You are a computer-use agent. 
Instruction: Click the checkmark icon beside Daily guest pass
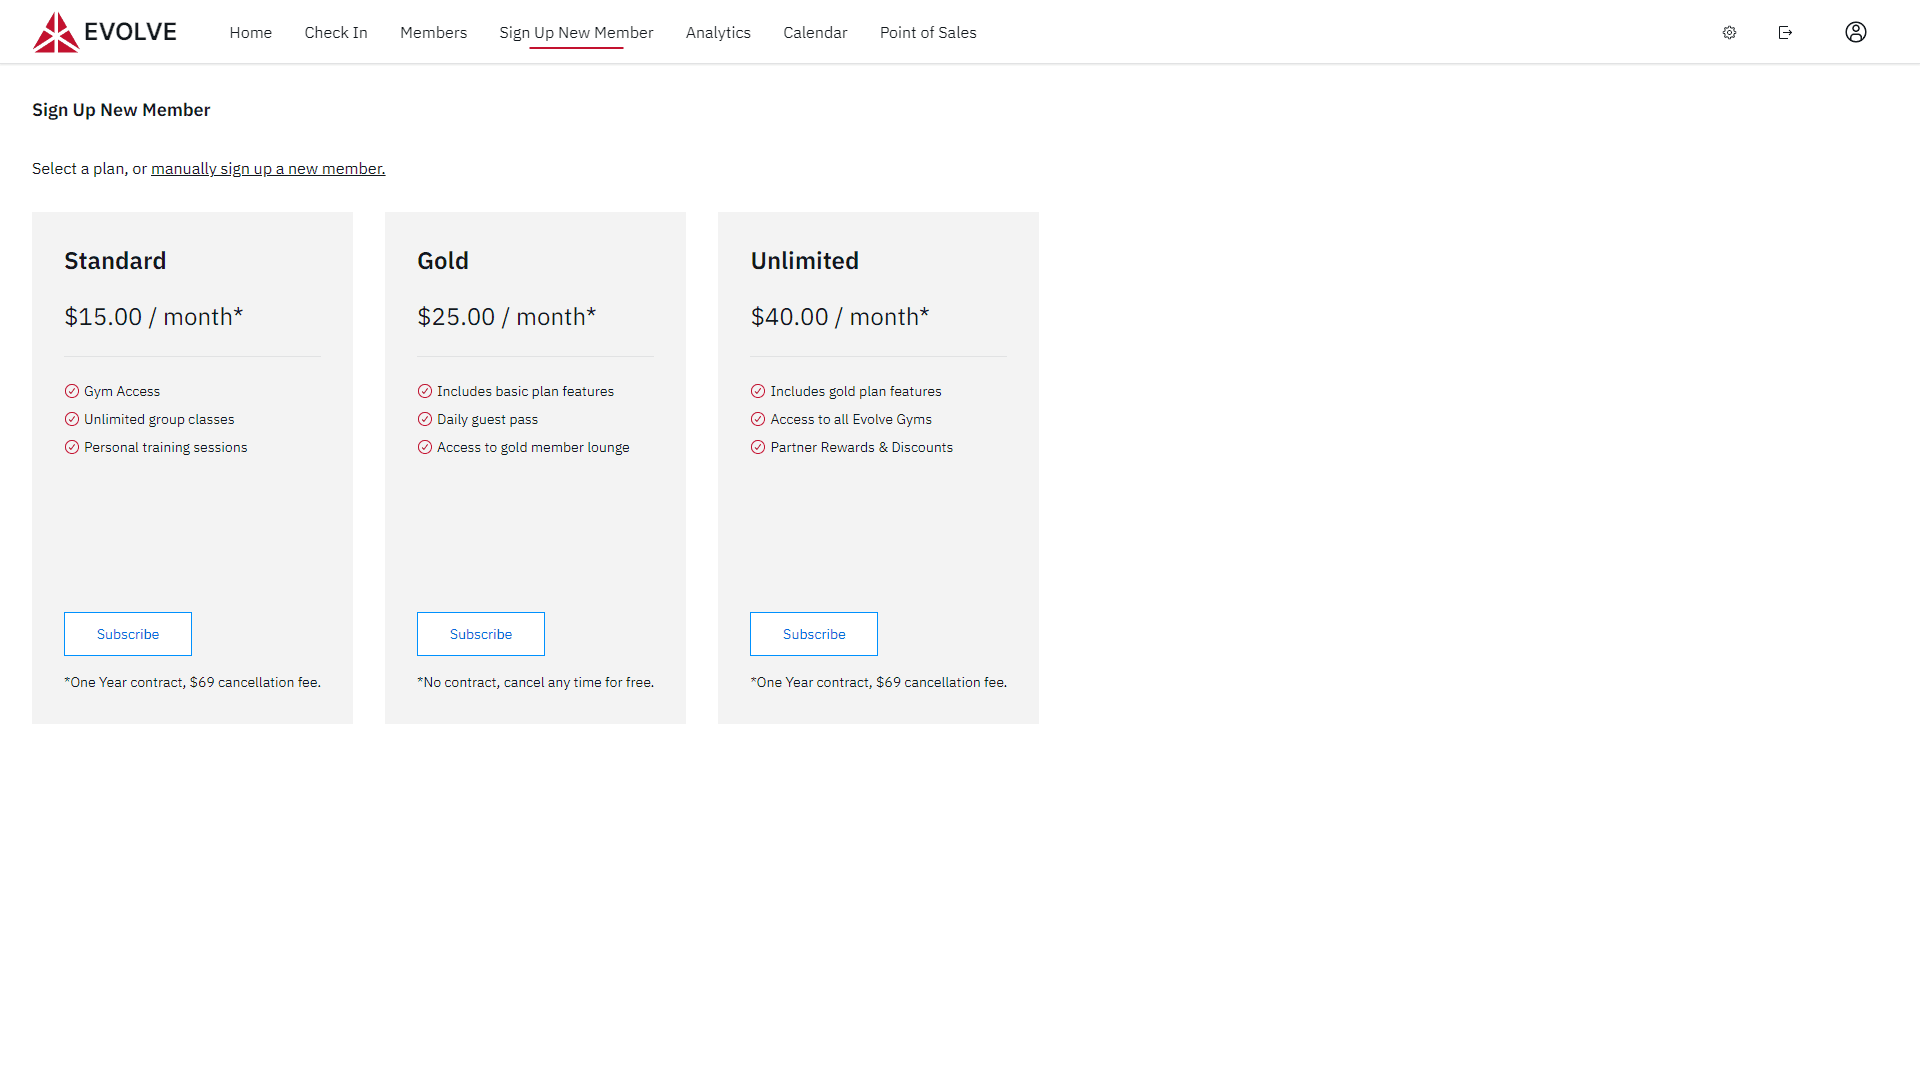click(x=425, y=419)
